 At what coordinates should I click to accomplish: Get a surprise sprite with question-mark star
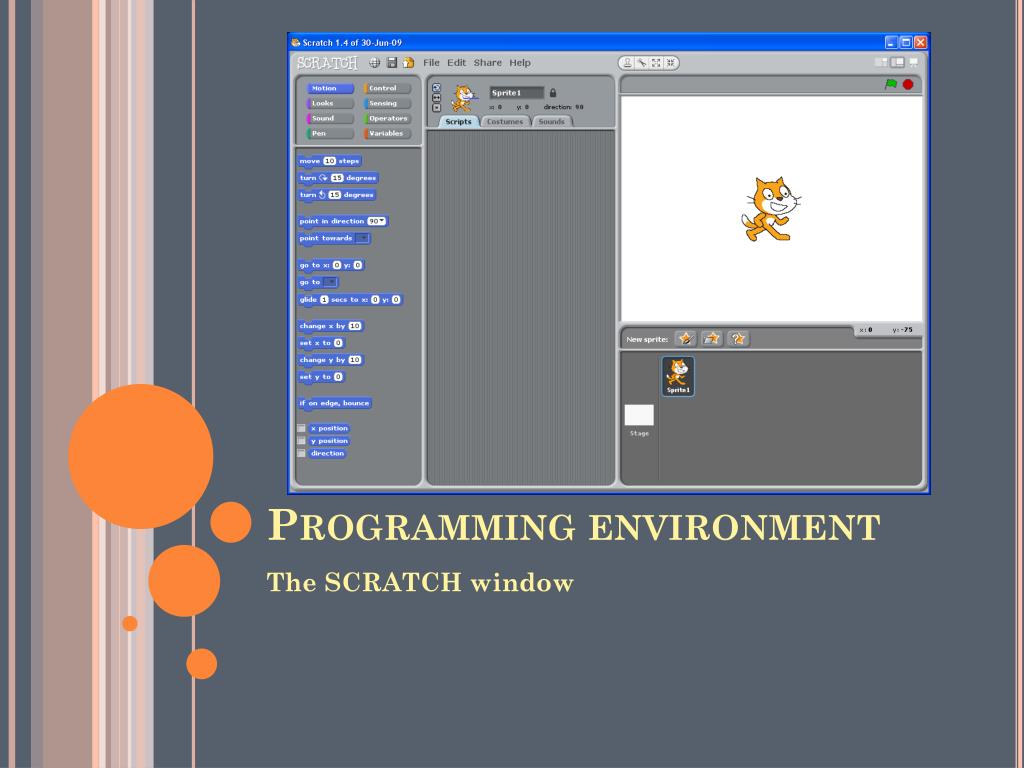[738, 339]
